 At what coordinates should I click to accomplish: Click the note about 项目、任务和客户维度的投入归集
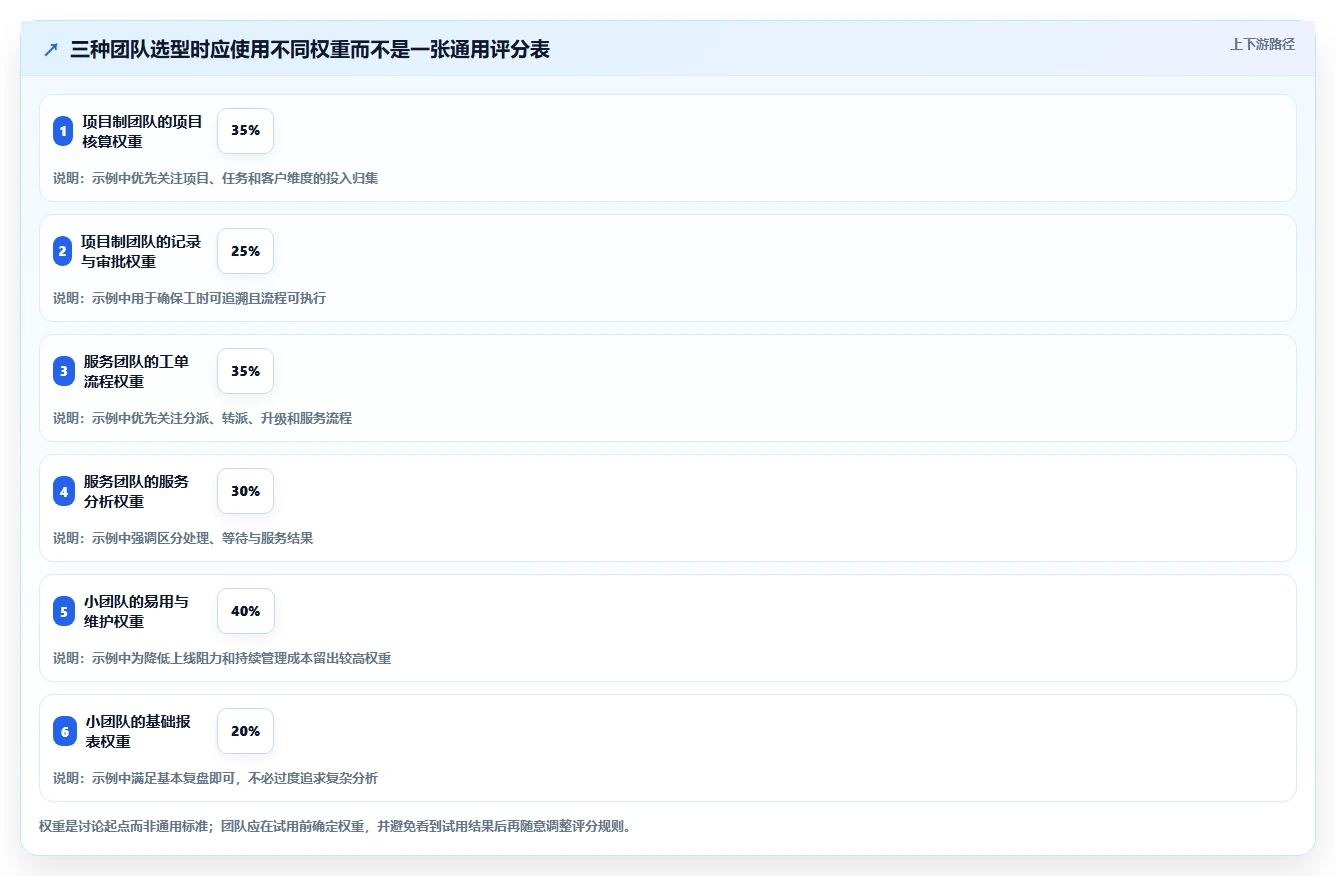pos(215,178)
